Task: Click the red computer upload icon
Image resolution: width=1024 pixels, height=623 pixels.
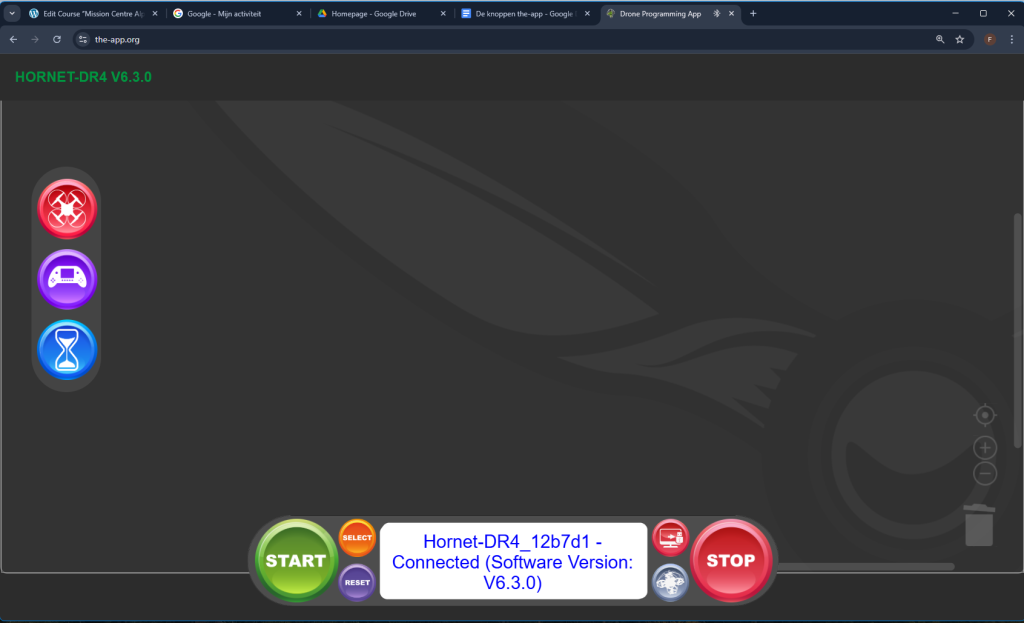Action: point(670,538)
